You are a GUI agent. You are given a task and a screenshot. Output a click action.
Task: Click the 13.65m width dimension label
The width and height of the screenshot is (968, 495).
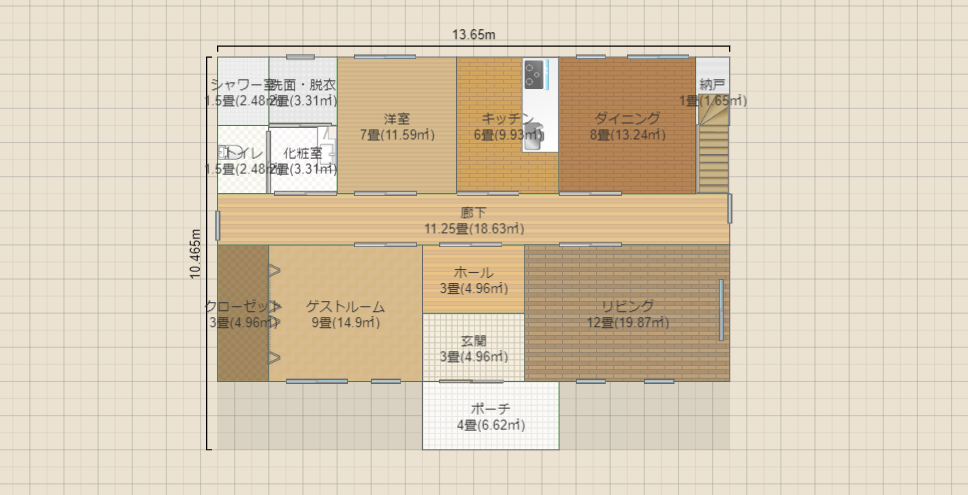474,34
